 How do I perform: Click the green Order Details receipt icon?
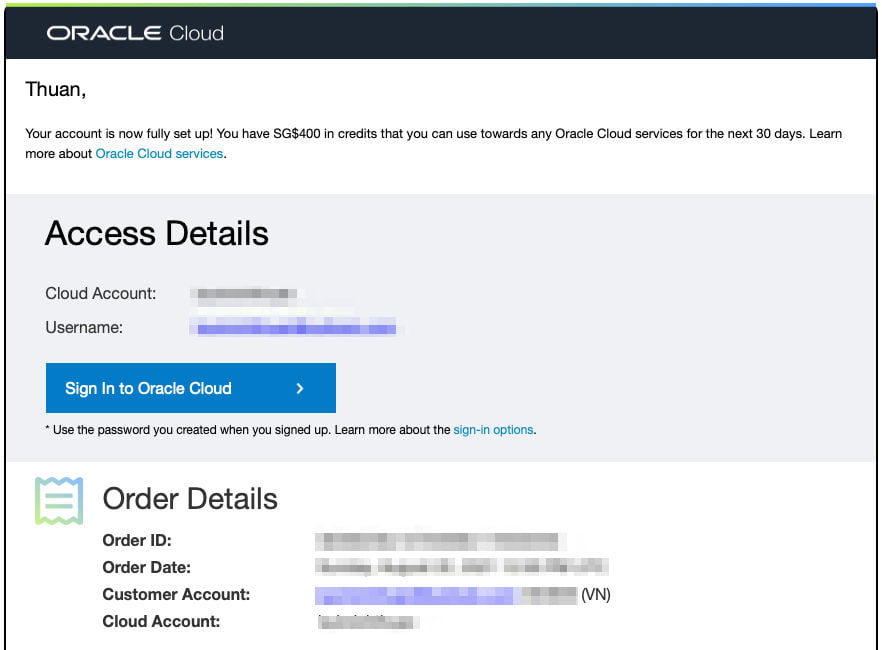coord(61,498)
